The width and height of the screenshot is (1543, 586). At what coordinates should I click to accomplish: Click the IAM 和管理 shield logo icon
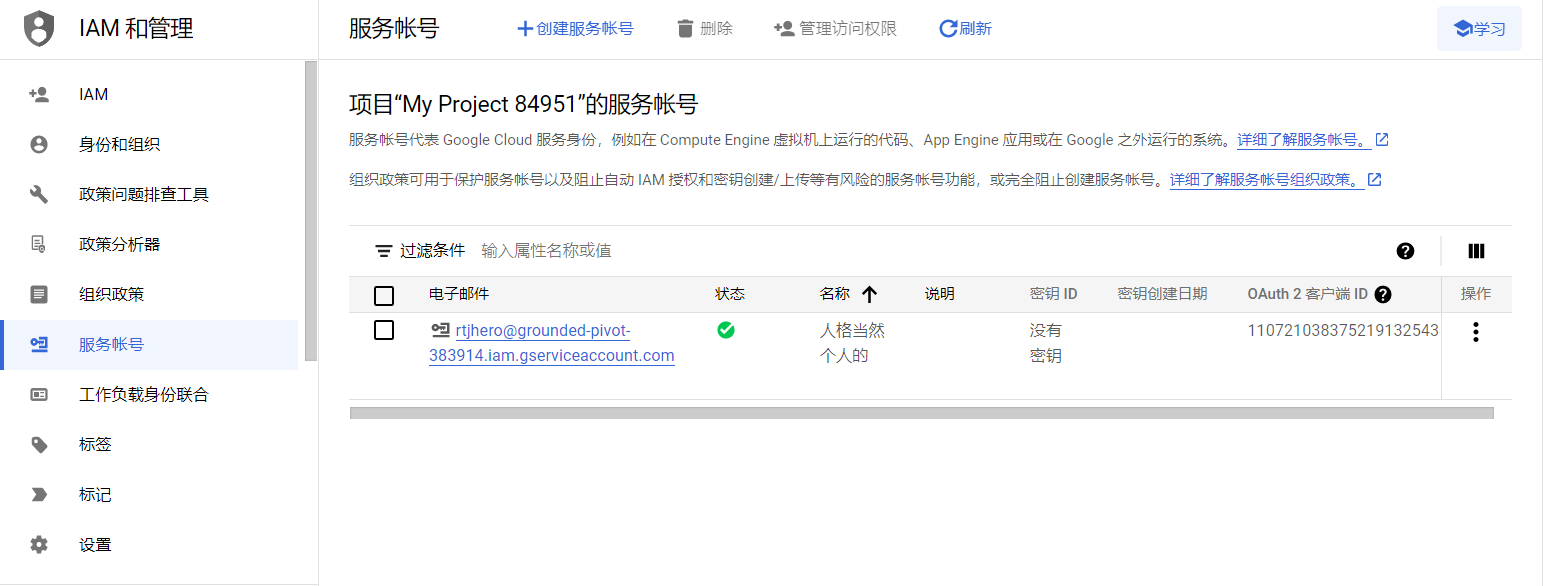(x=39, y=29)
